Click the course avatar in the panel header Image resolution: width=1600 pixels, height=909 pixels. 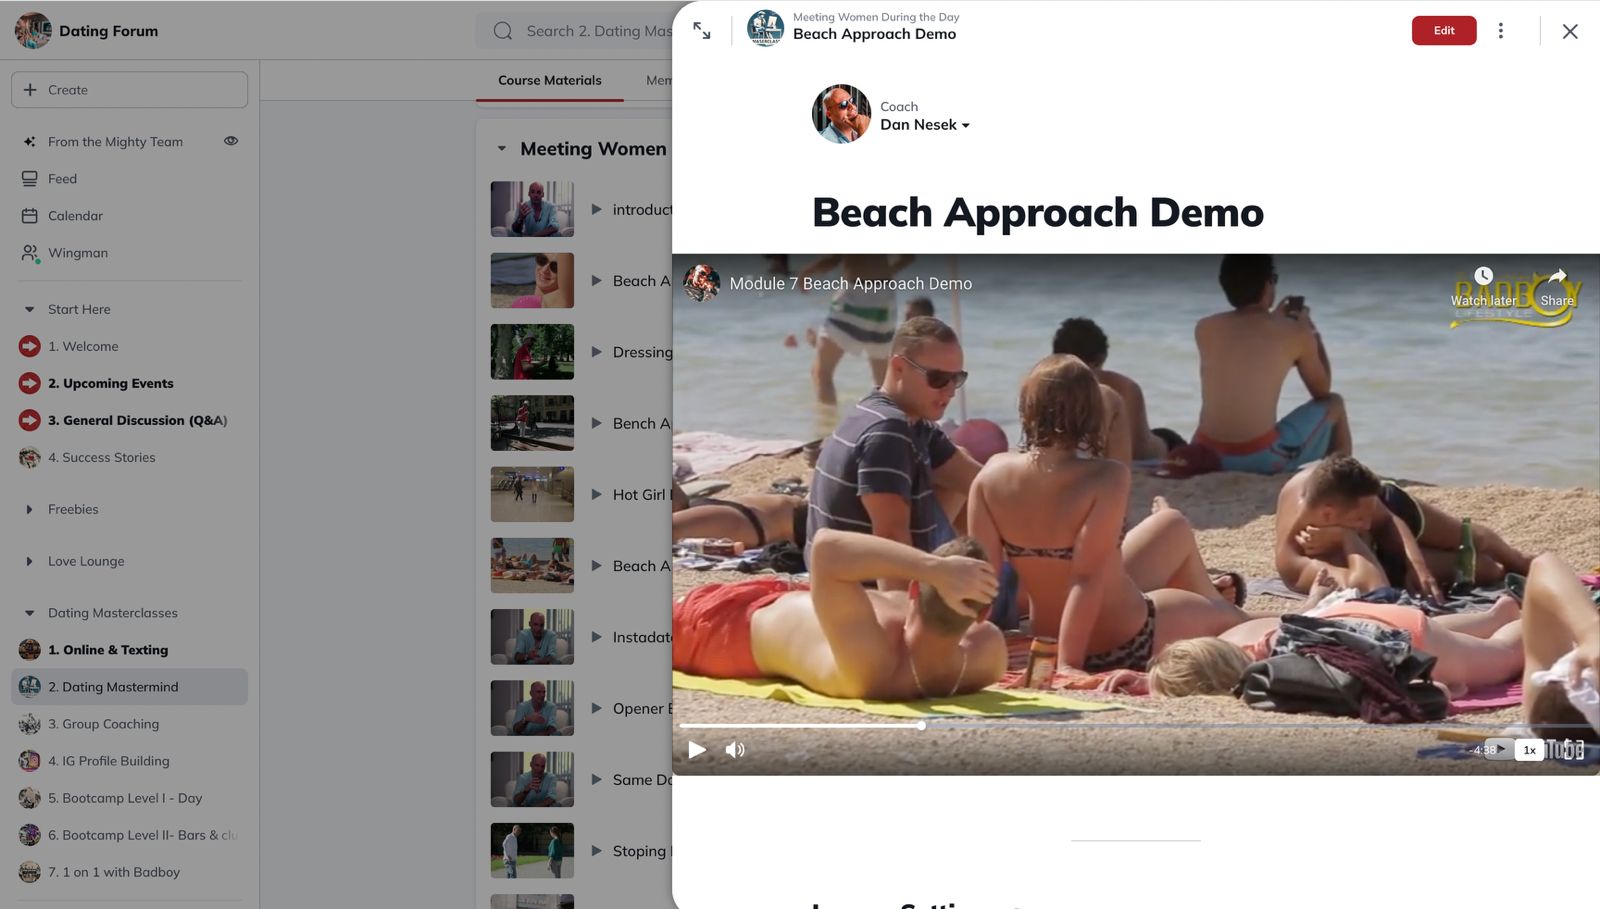click(x=765, y=28)
